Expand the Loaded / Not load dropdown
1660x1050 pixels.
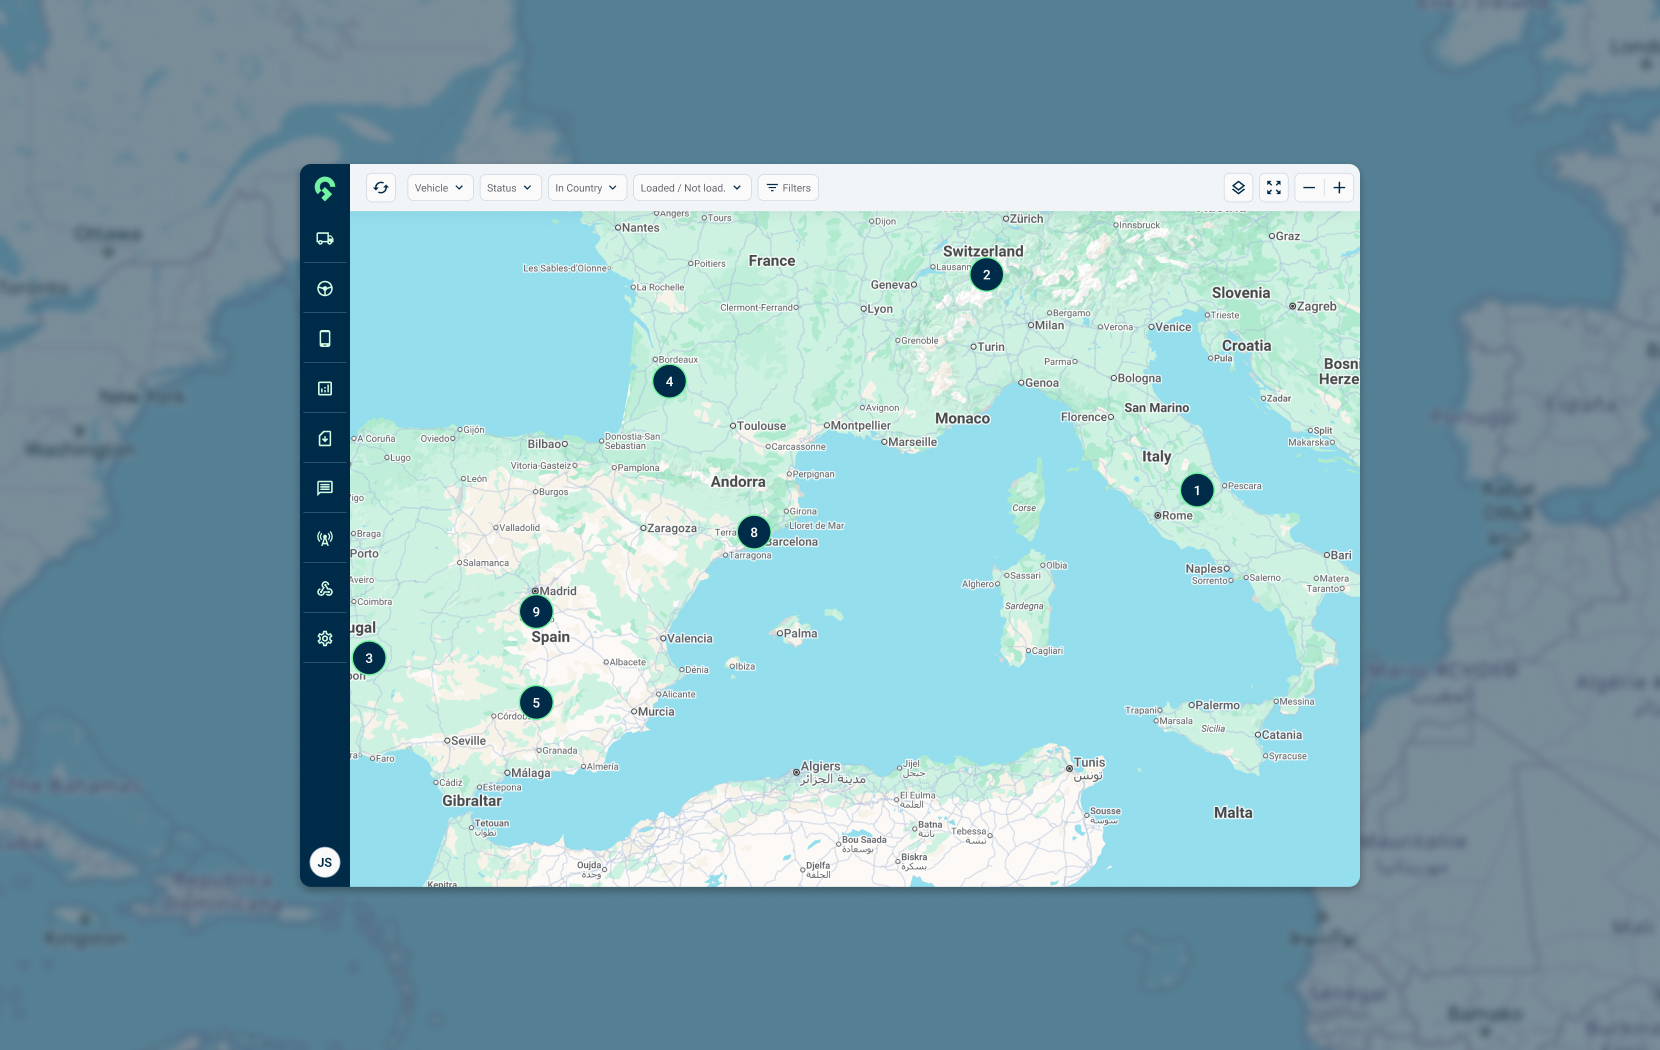pyautogui.click(x=691, y=187)
